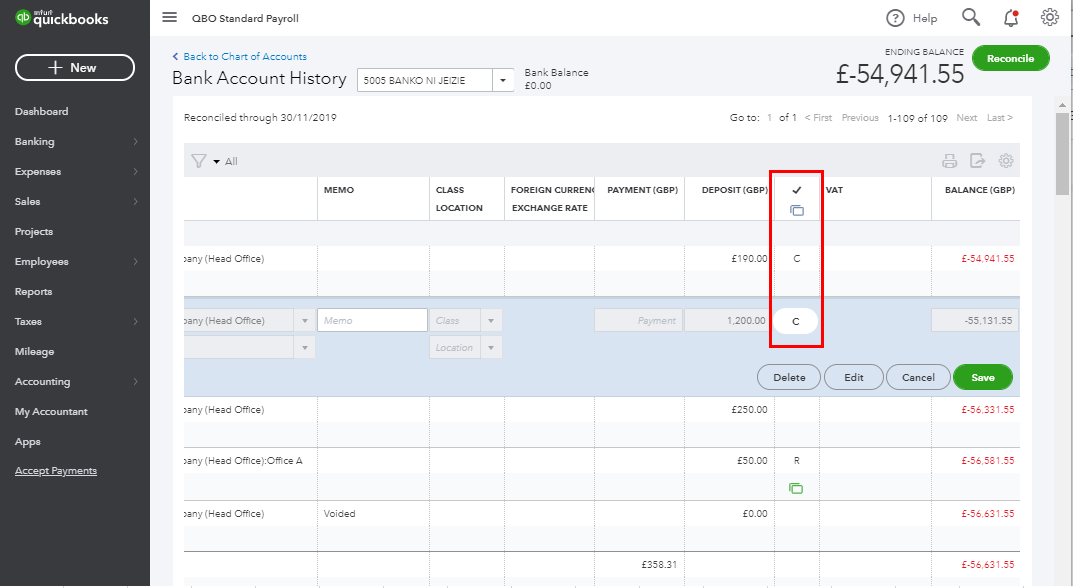Click the hamburger menu beside QBO Standard Payroll

click(x=169, y=17)
